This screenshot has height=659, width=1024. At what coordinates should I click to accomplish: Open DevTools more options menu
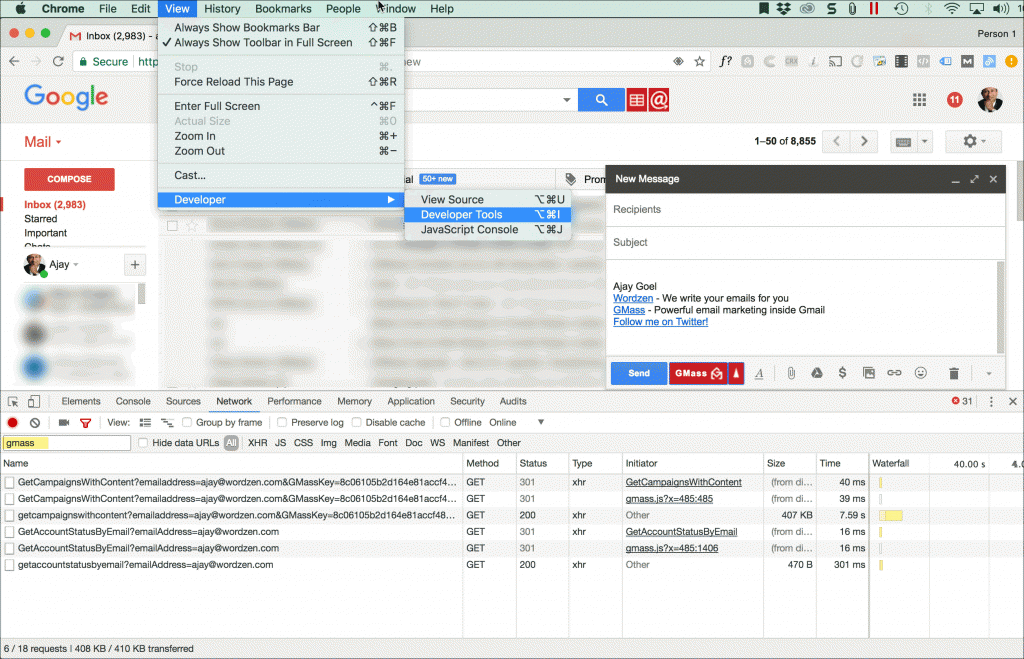pos(991,402)
